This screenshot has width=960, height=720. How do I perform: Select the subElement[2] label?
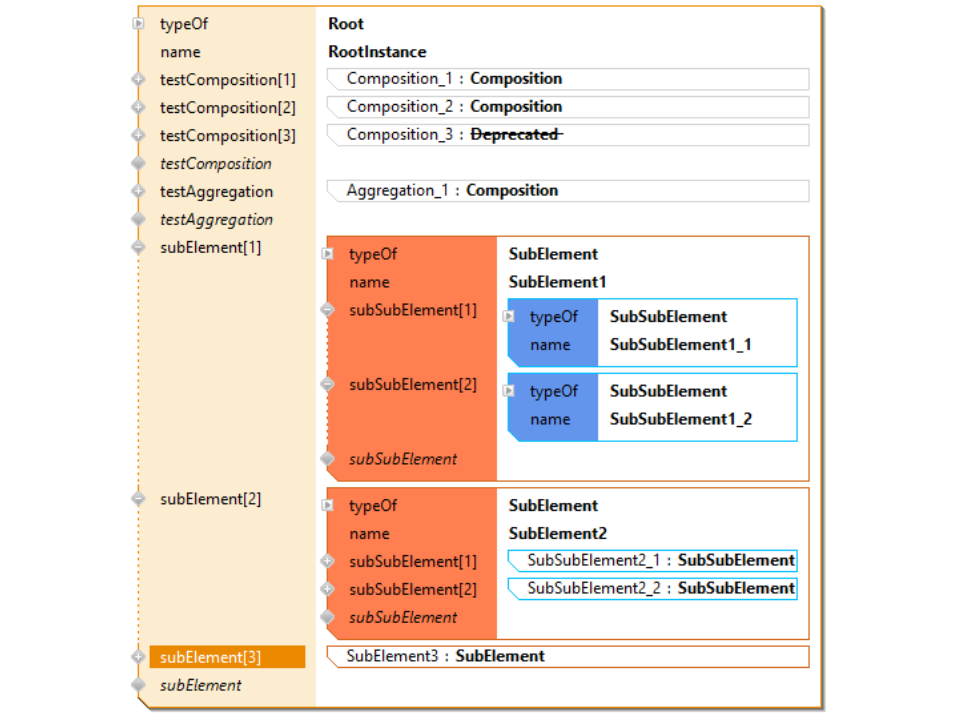point(211,499)
